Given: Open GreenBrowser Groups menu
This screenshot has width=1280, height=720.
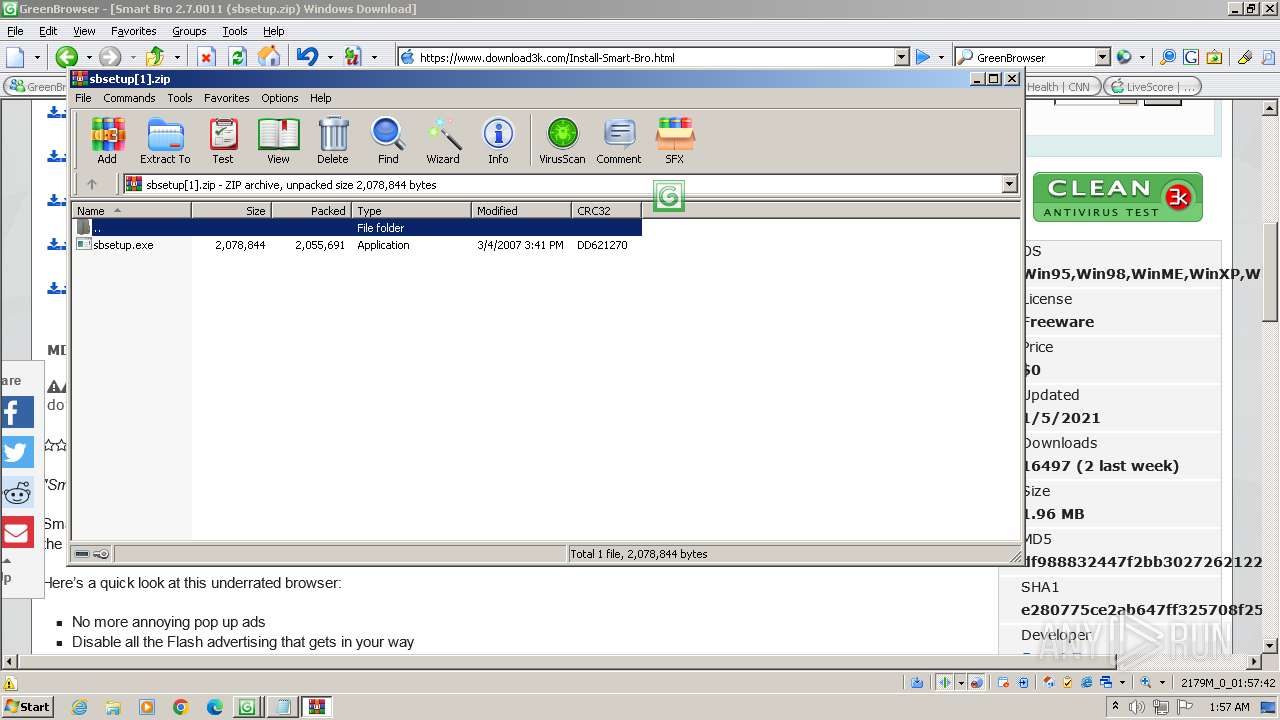Looking at the screenshot, I should (189, 31).
